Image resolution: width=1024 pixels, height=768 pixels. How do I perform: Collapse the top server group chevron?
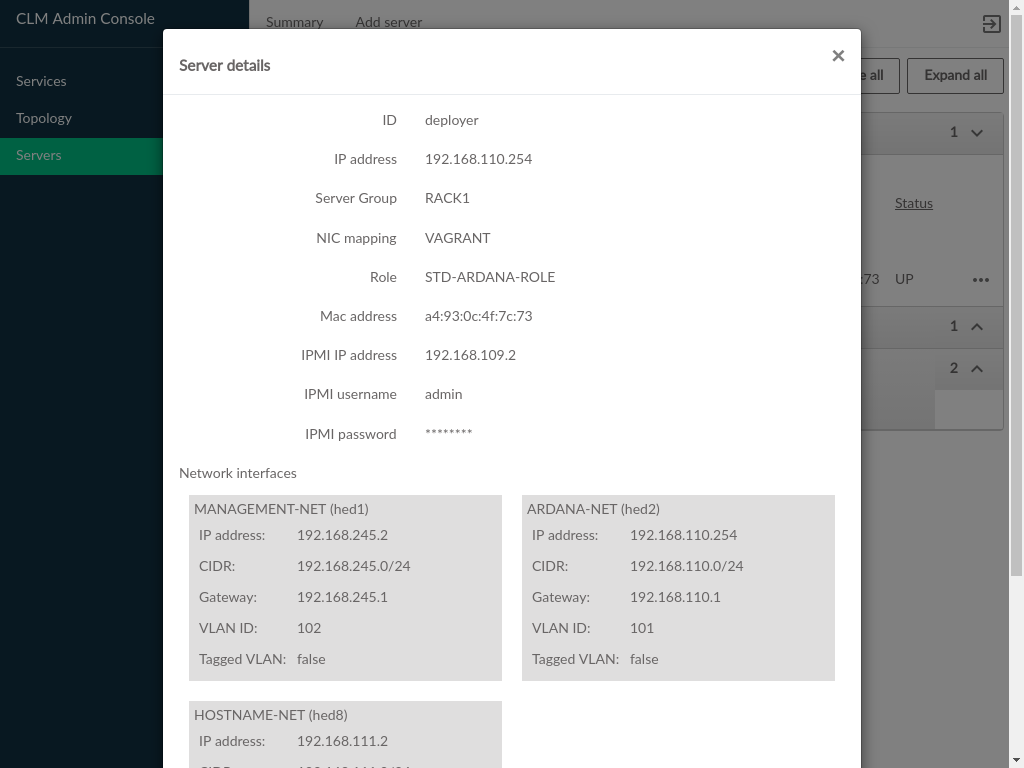coord(977,133)
